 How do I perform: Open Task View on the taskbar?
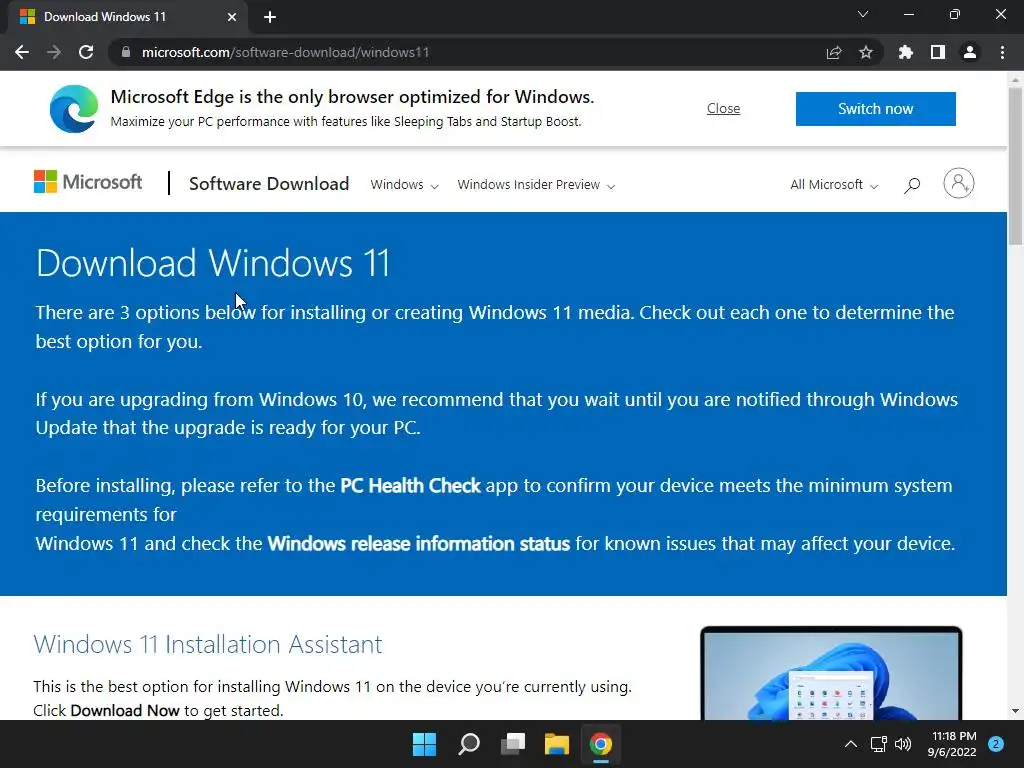pyautogui.click(x=513, y=744)
